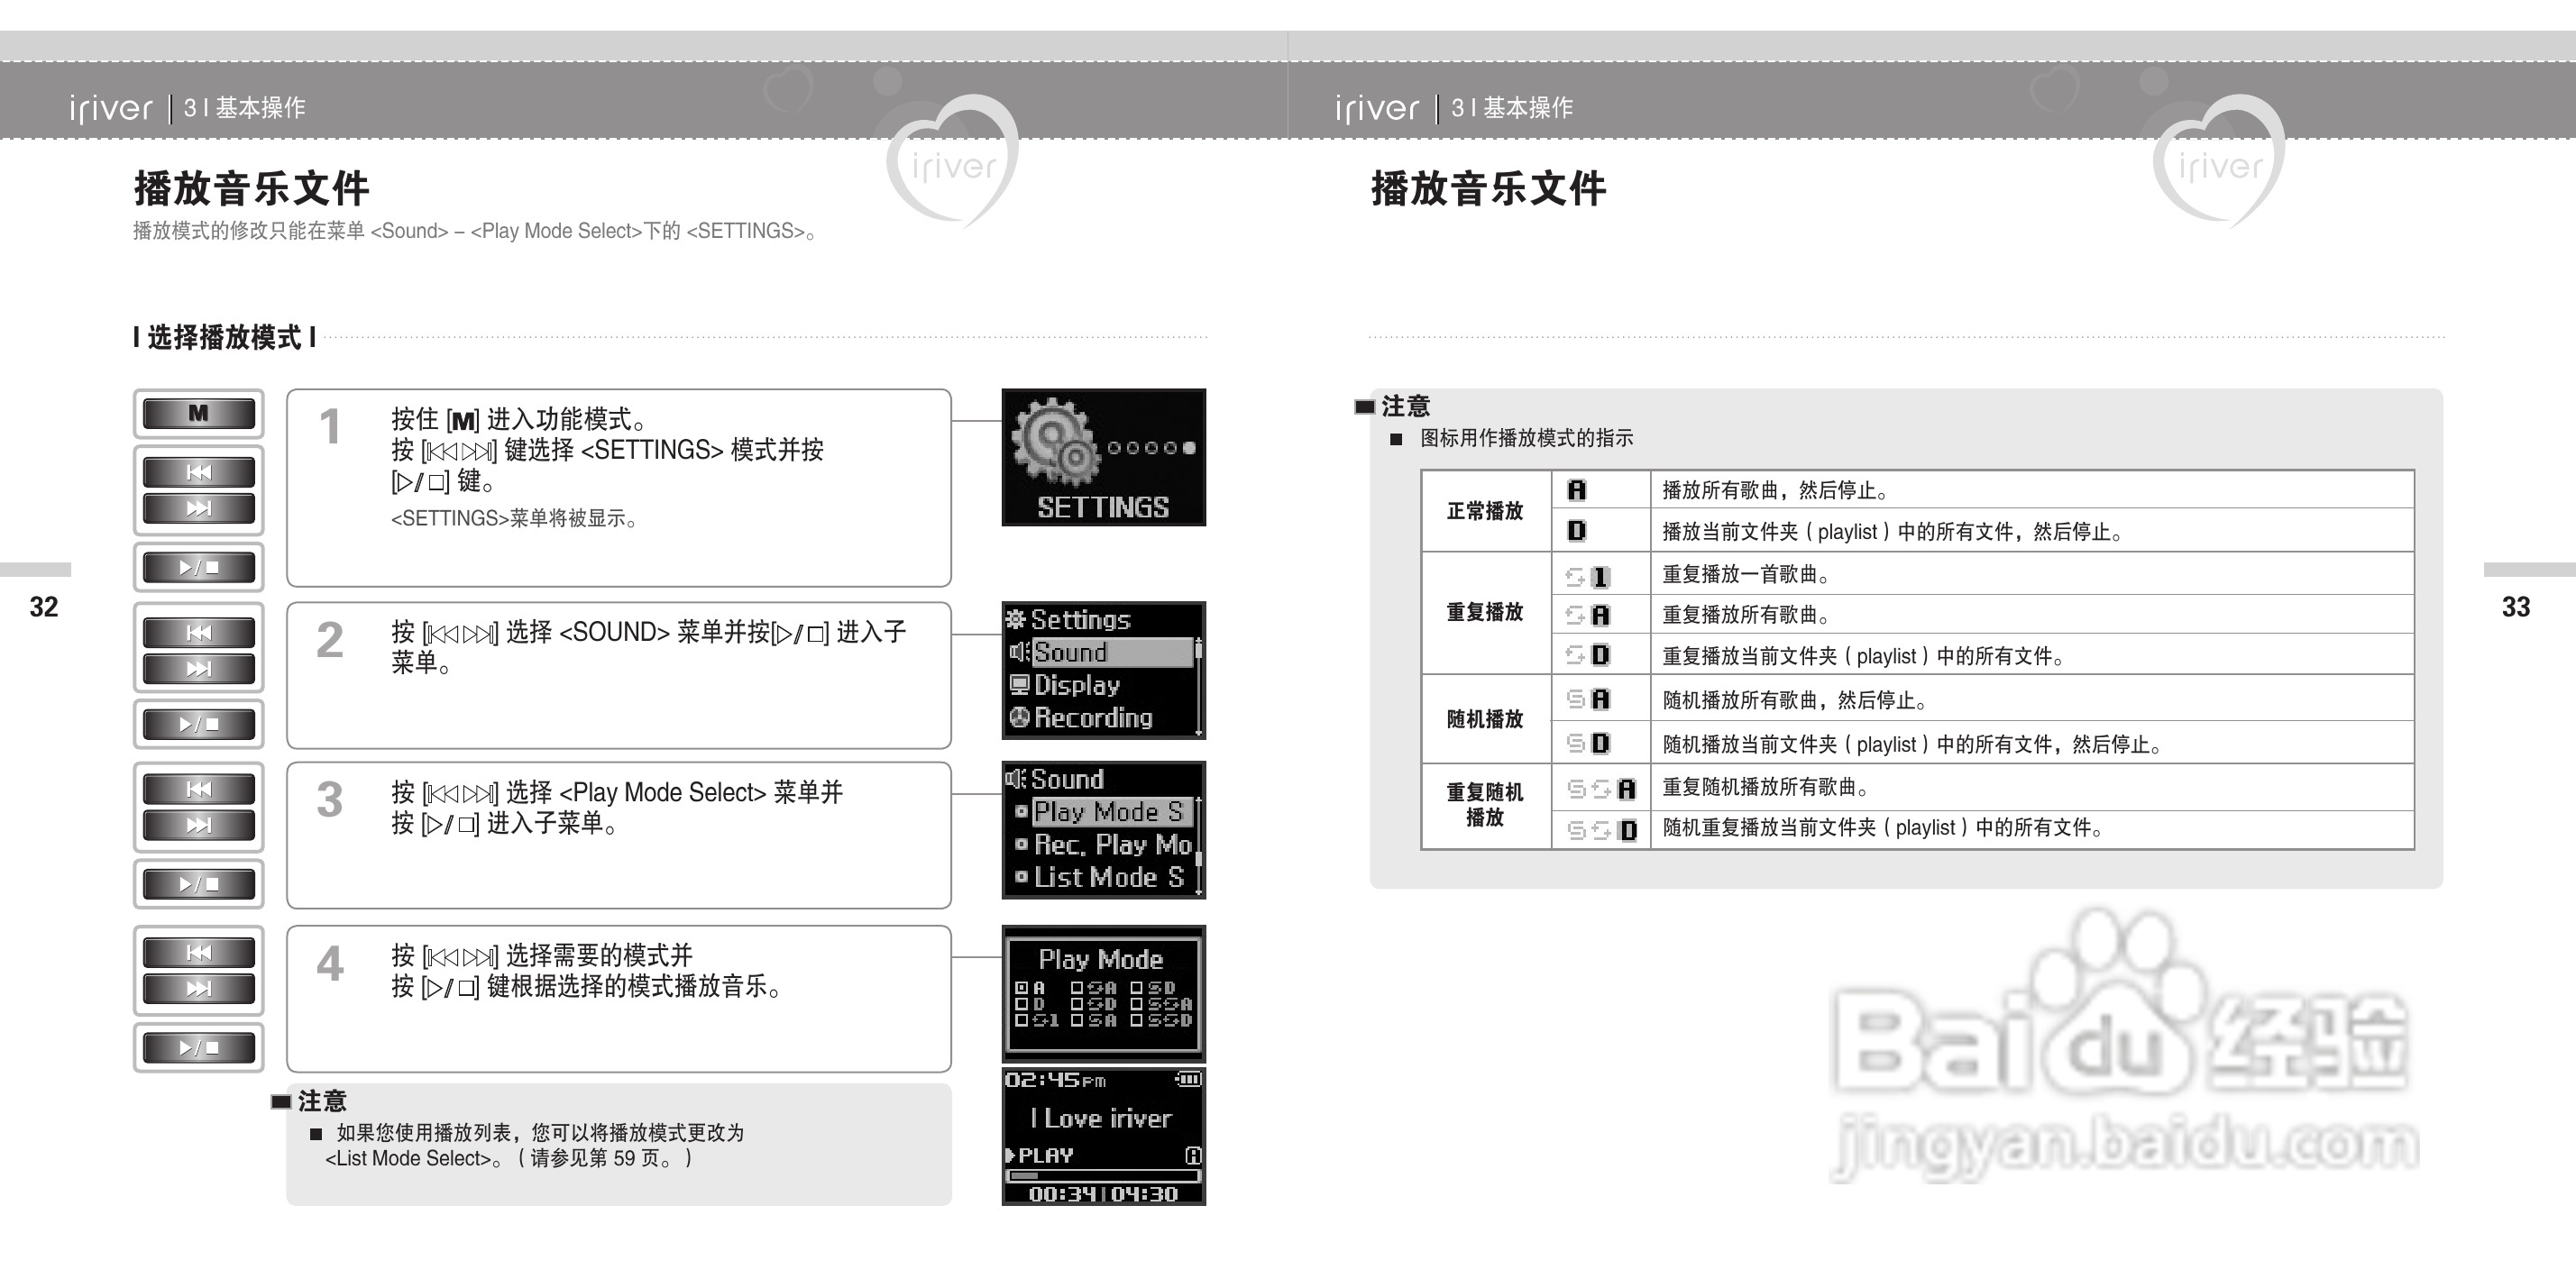Click the speaker icon next to highlighted Sound
2576x1288 pixels.
[1018, 652]
